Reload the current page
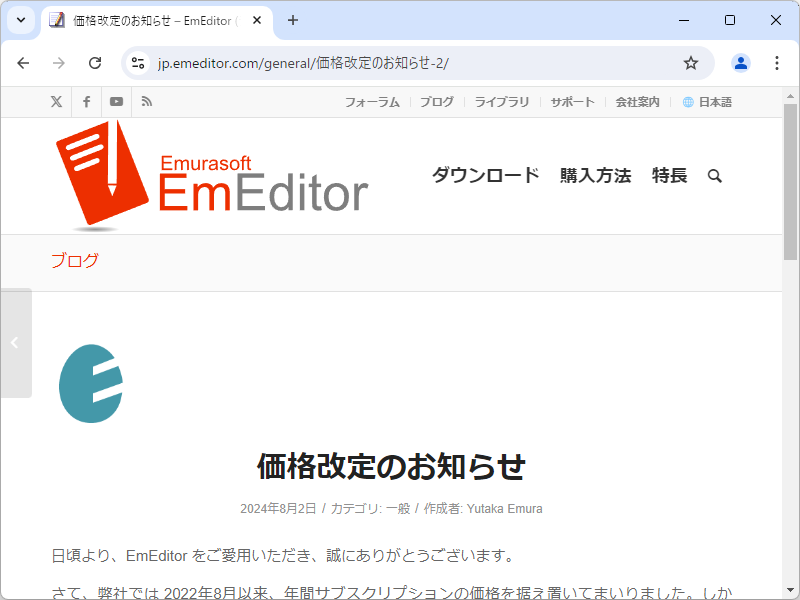 95,62
